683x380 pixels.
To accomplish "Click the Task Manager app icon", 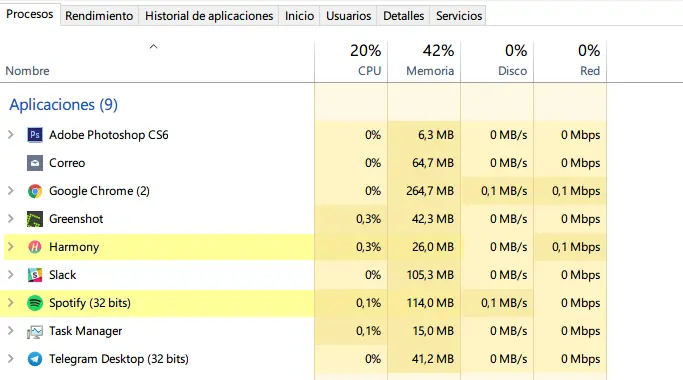I will coord(35,331).
